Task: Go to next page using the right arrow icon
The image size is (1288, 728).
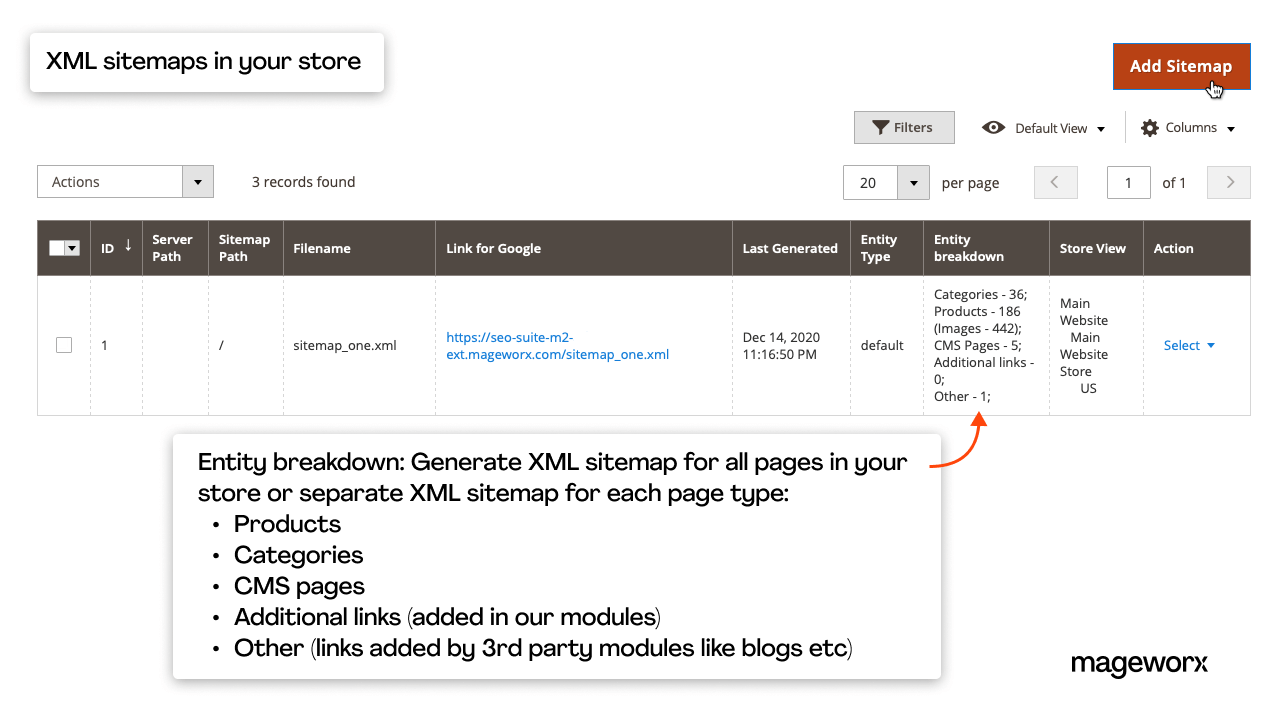Action: tap(1228, 182)
